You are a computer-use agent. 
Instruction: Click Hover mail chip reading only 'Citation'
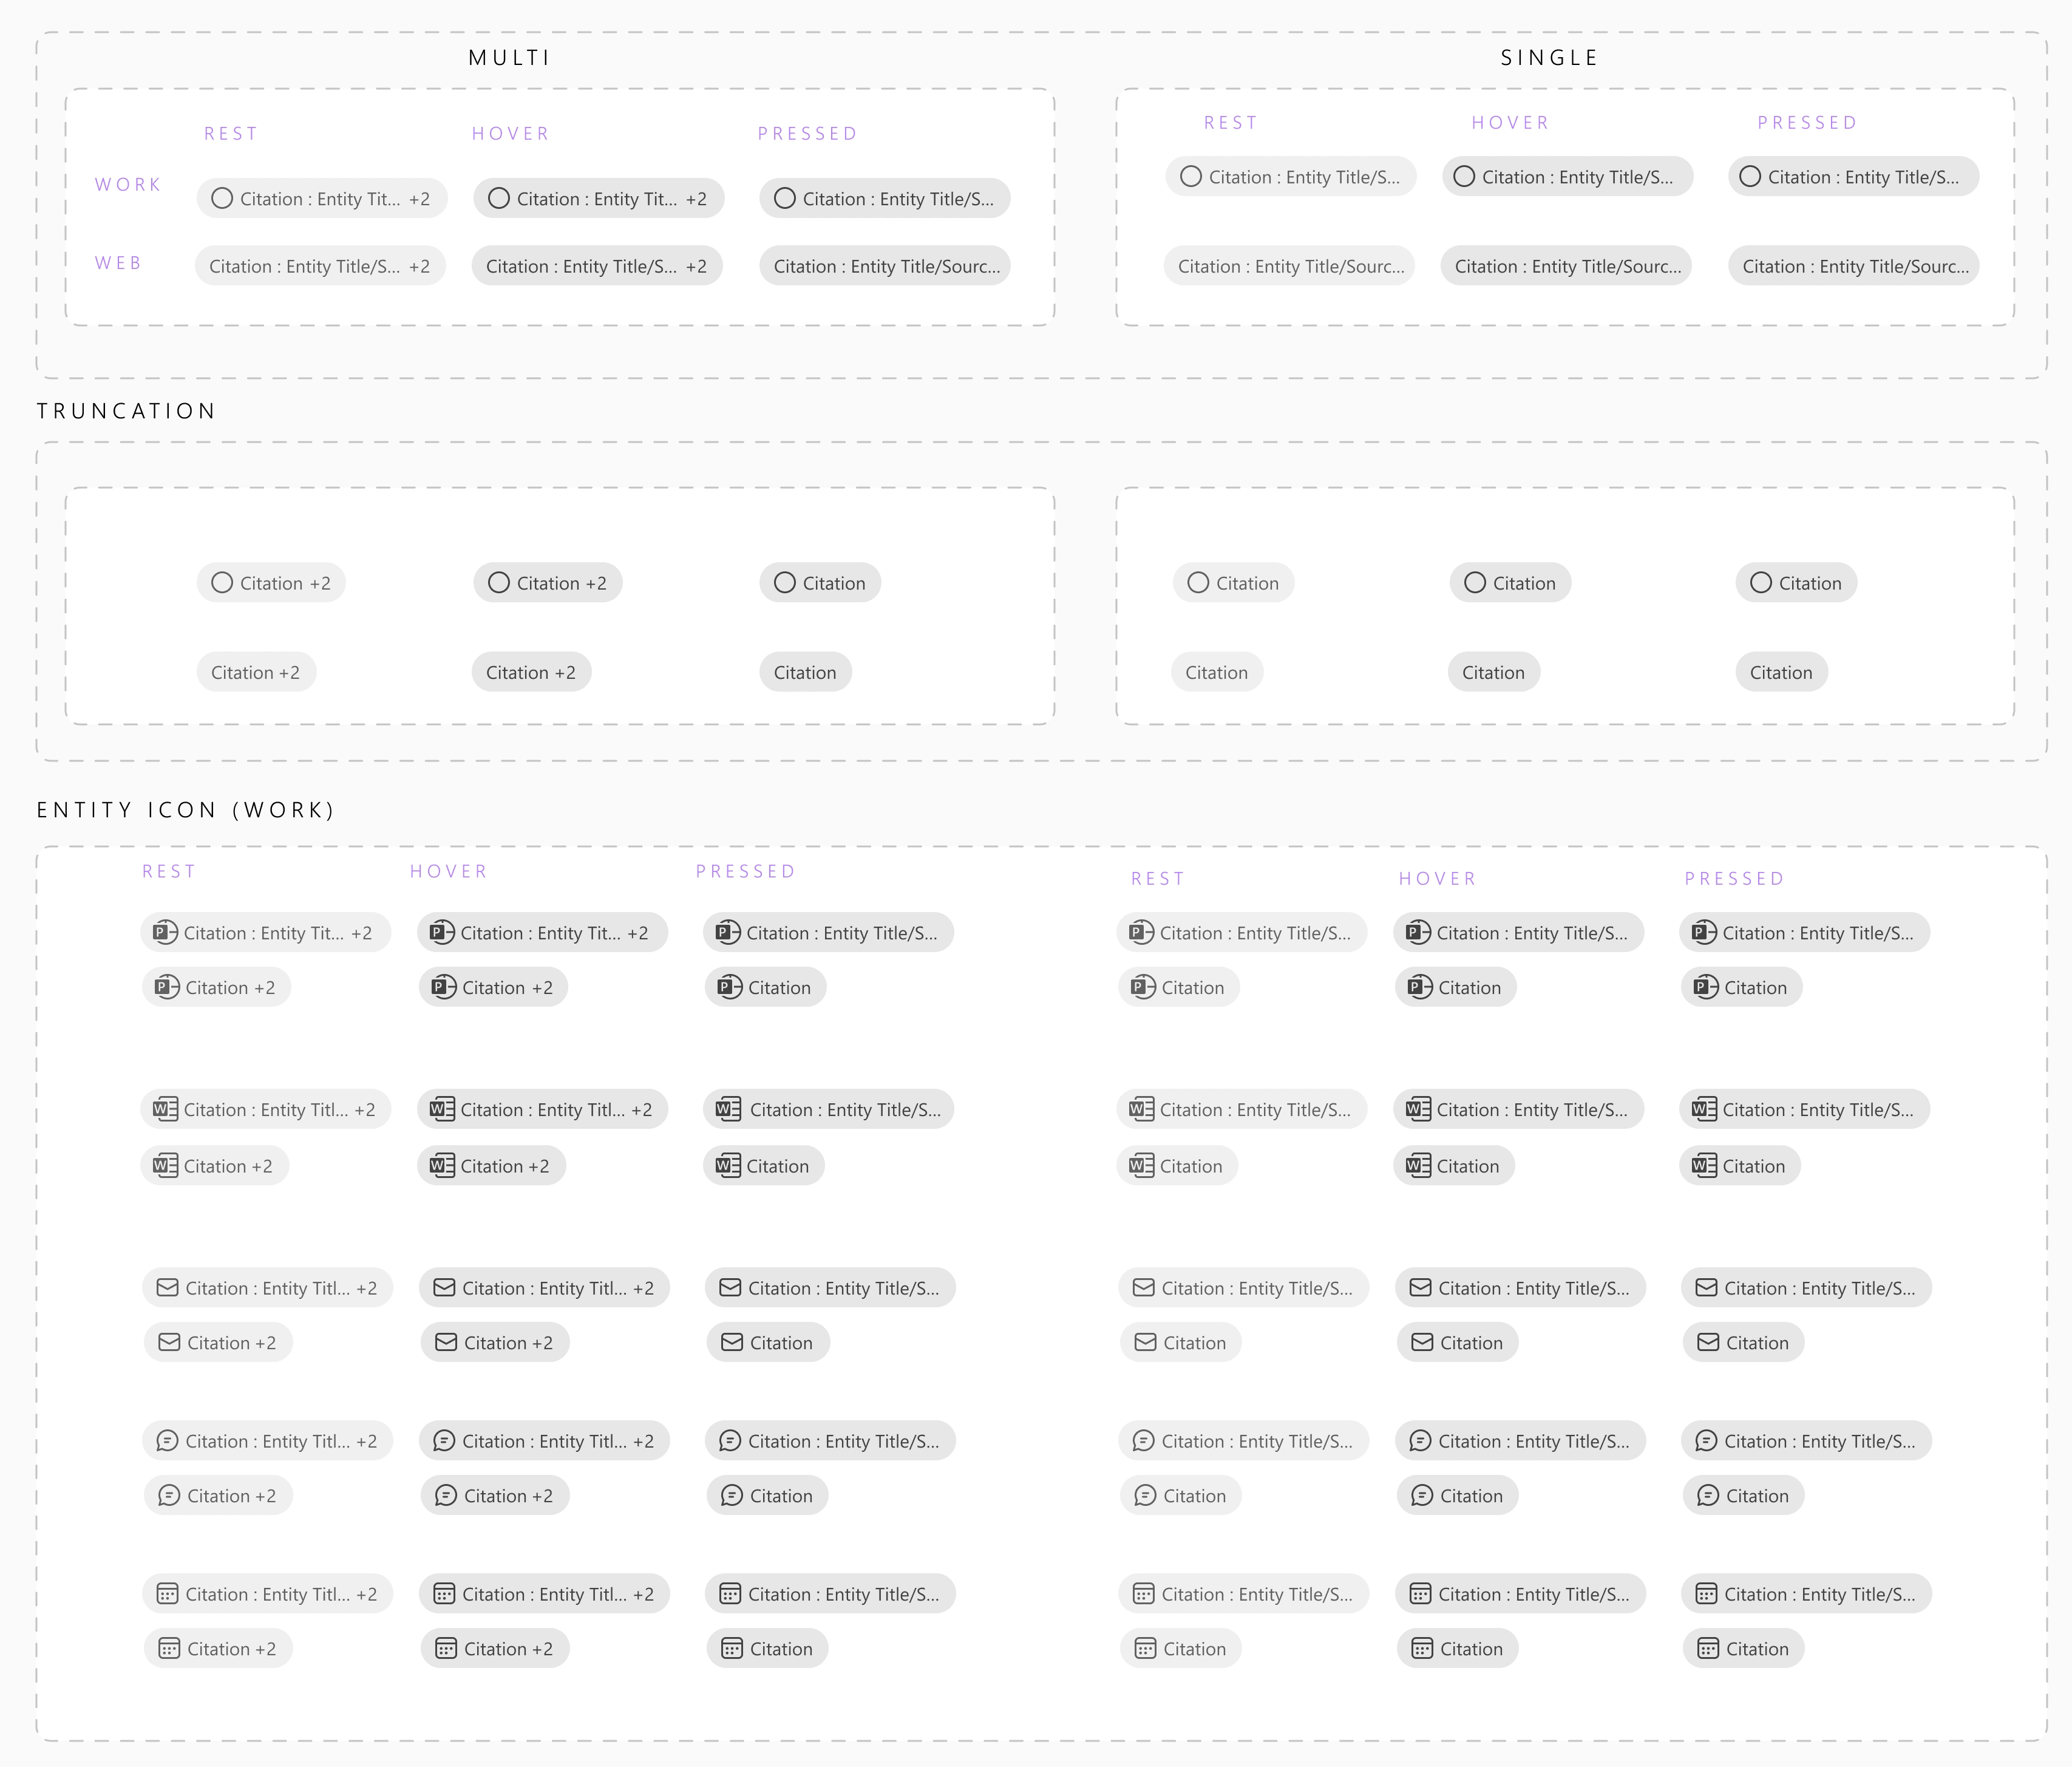1457,1342
